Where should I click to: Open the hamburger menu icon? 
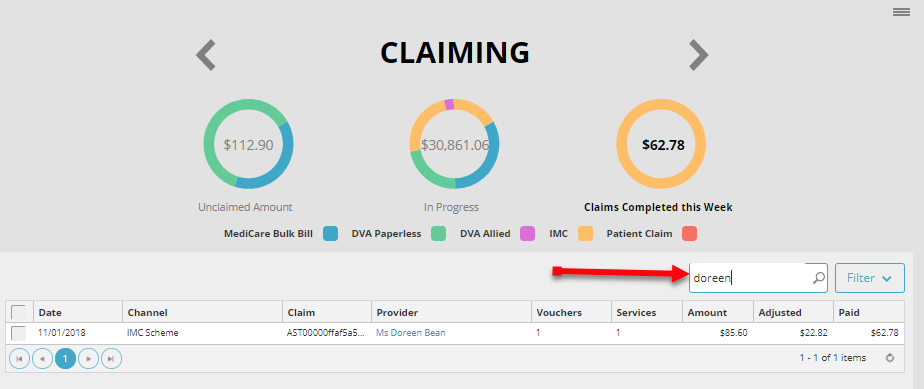901,12
